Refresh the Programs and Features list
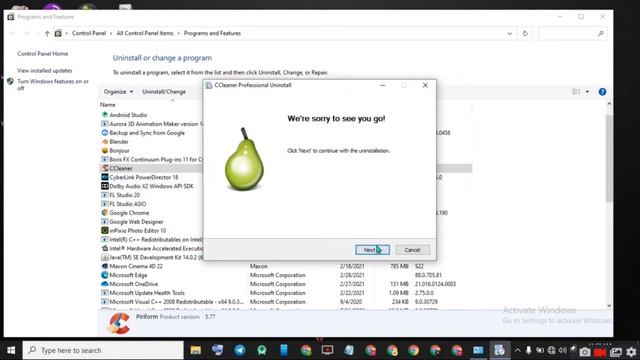The image size is (640, 360). (525, 33)
